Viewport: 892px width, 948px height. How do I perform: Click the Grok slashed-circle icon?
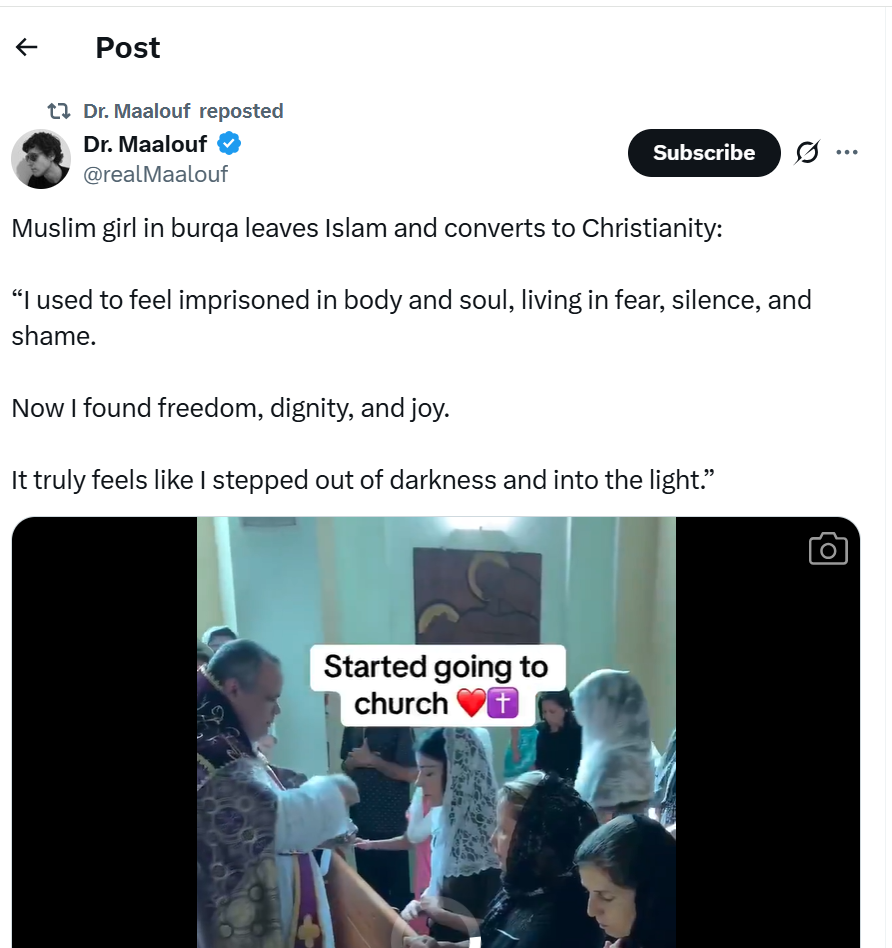coord(806,153)
